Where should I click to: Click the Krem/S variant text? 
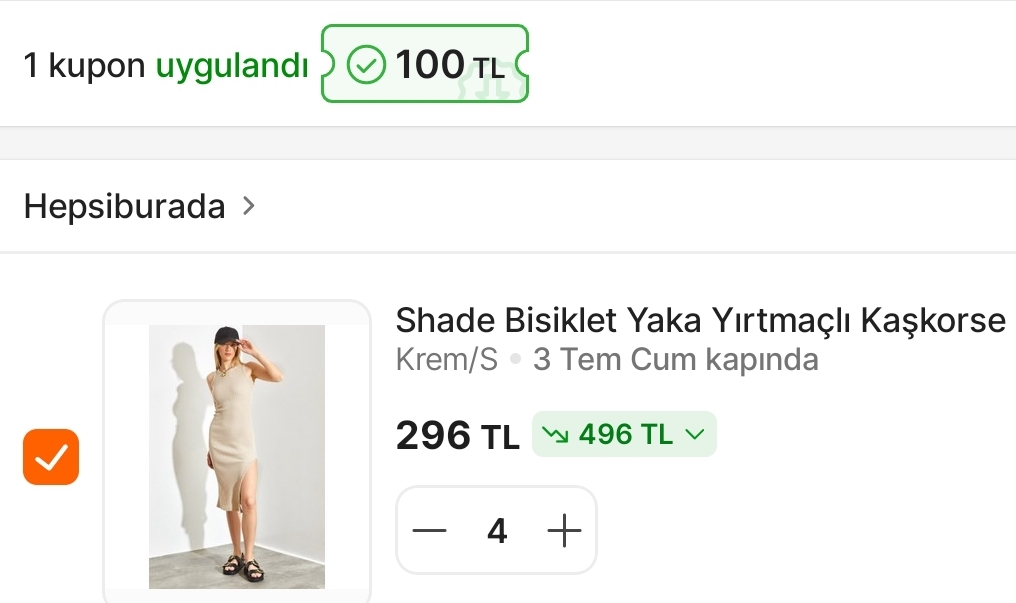tap(447, 359)
